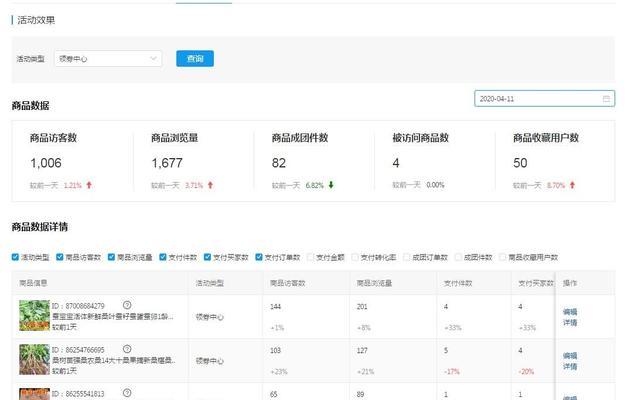Screen dimensions: 638x400
Task: Click page view count 201 in first row
Action: [x=362, y=306]
